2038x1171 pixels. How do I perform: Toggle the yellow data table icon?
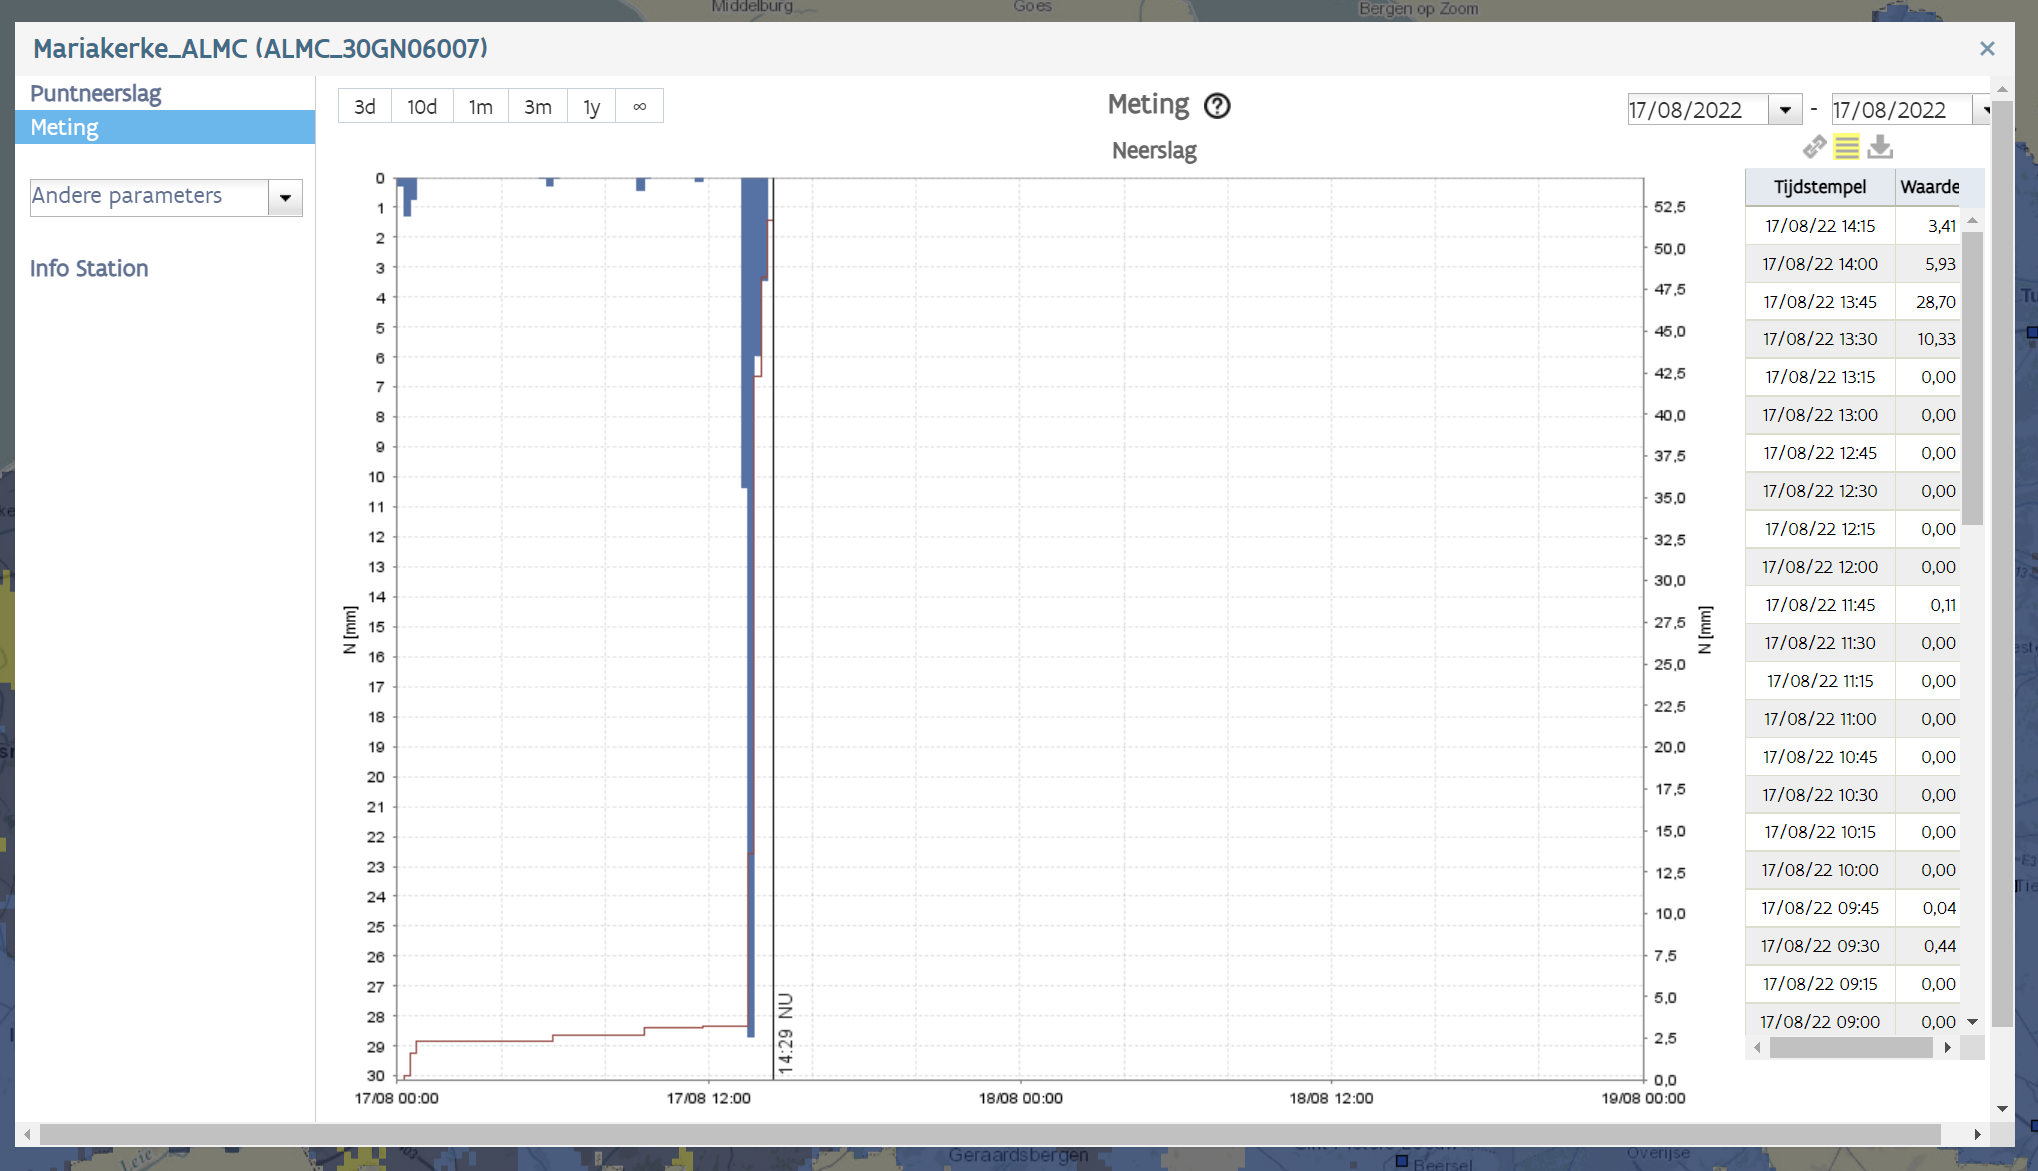pos(1847,147)
